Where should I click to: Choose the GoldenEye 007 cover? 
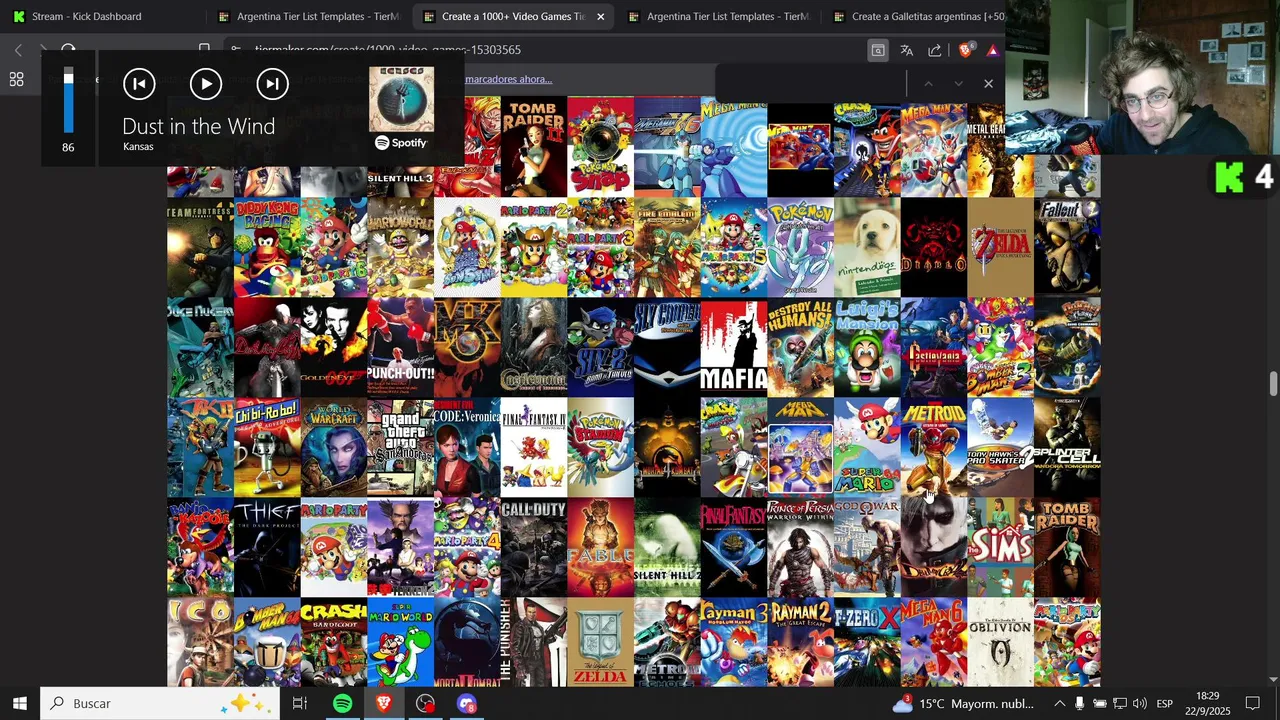pos(334,347)
